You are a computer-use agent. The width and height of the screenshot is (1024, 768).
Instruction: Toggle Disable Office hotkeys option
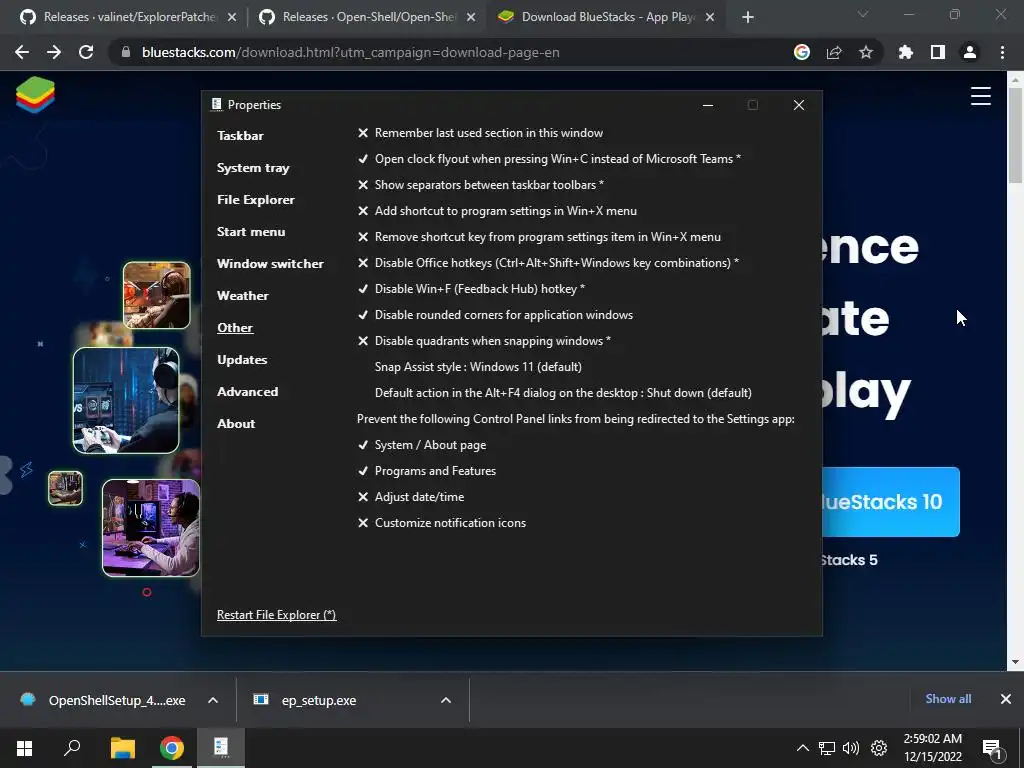pos(548,263)
